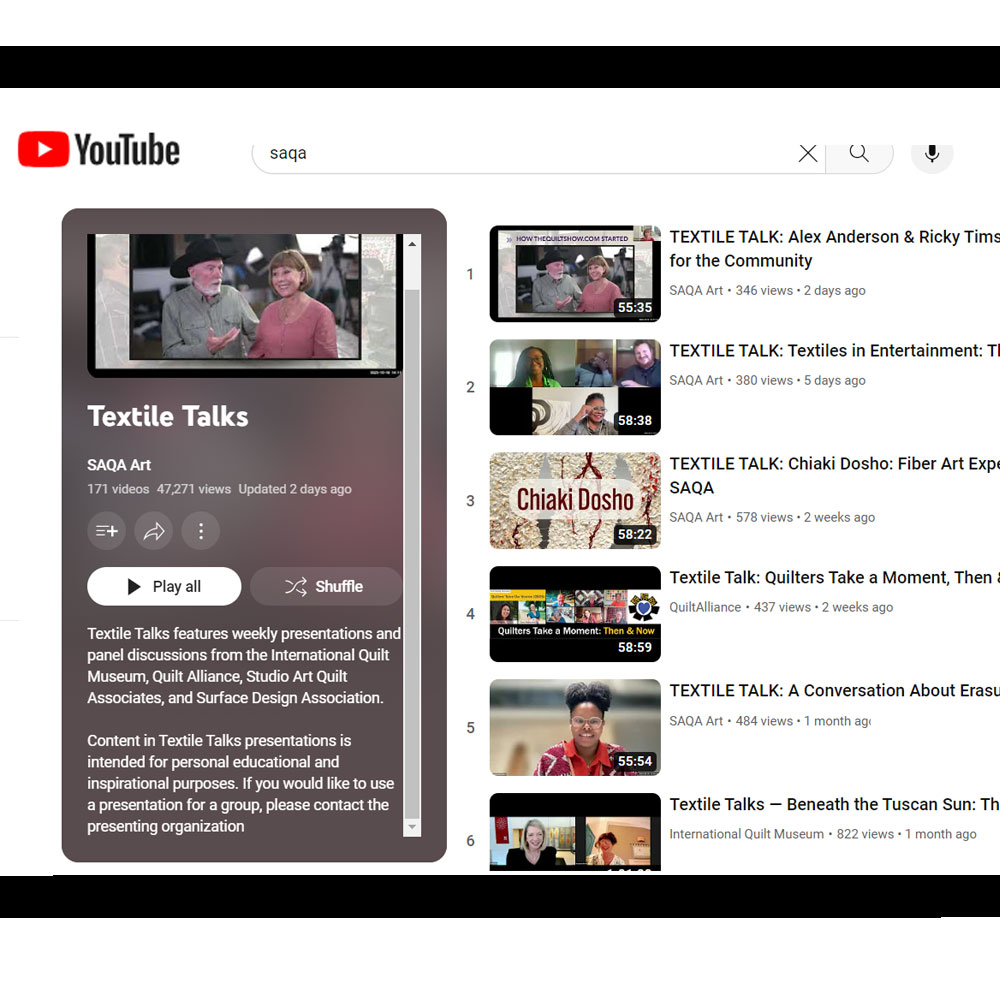
Task: Shuffle the Textile Talks playlist
Action: click(325, 586)
